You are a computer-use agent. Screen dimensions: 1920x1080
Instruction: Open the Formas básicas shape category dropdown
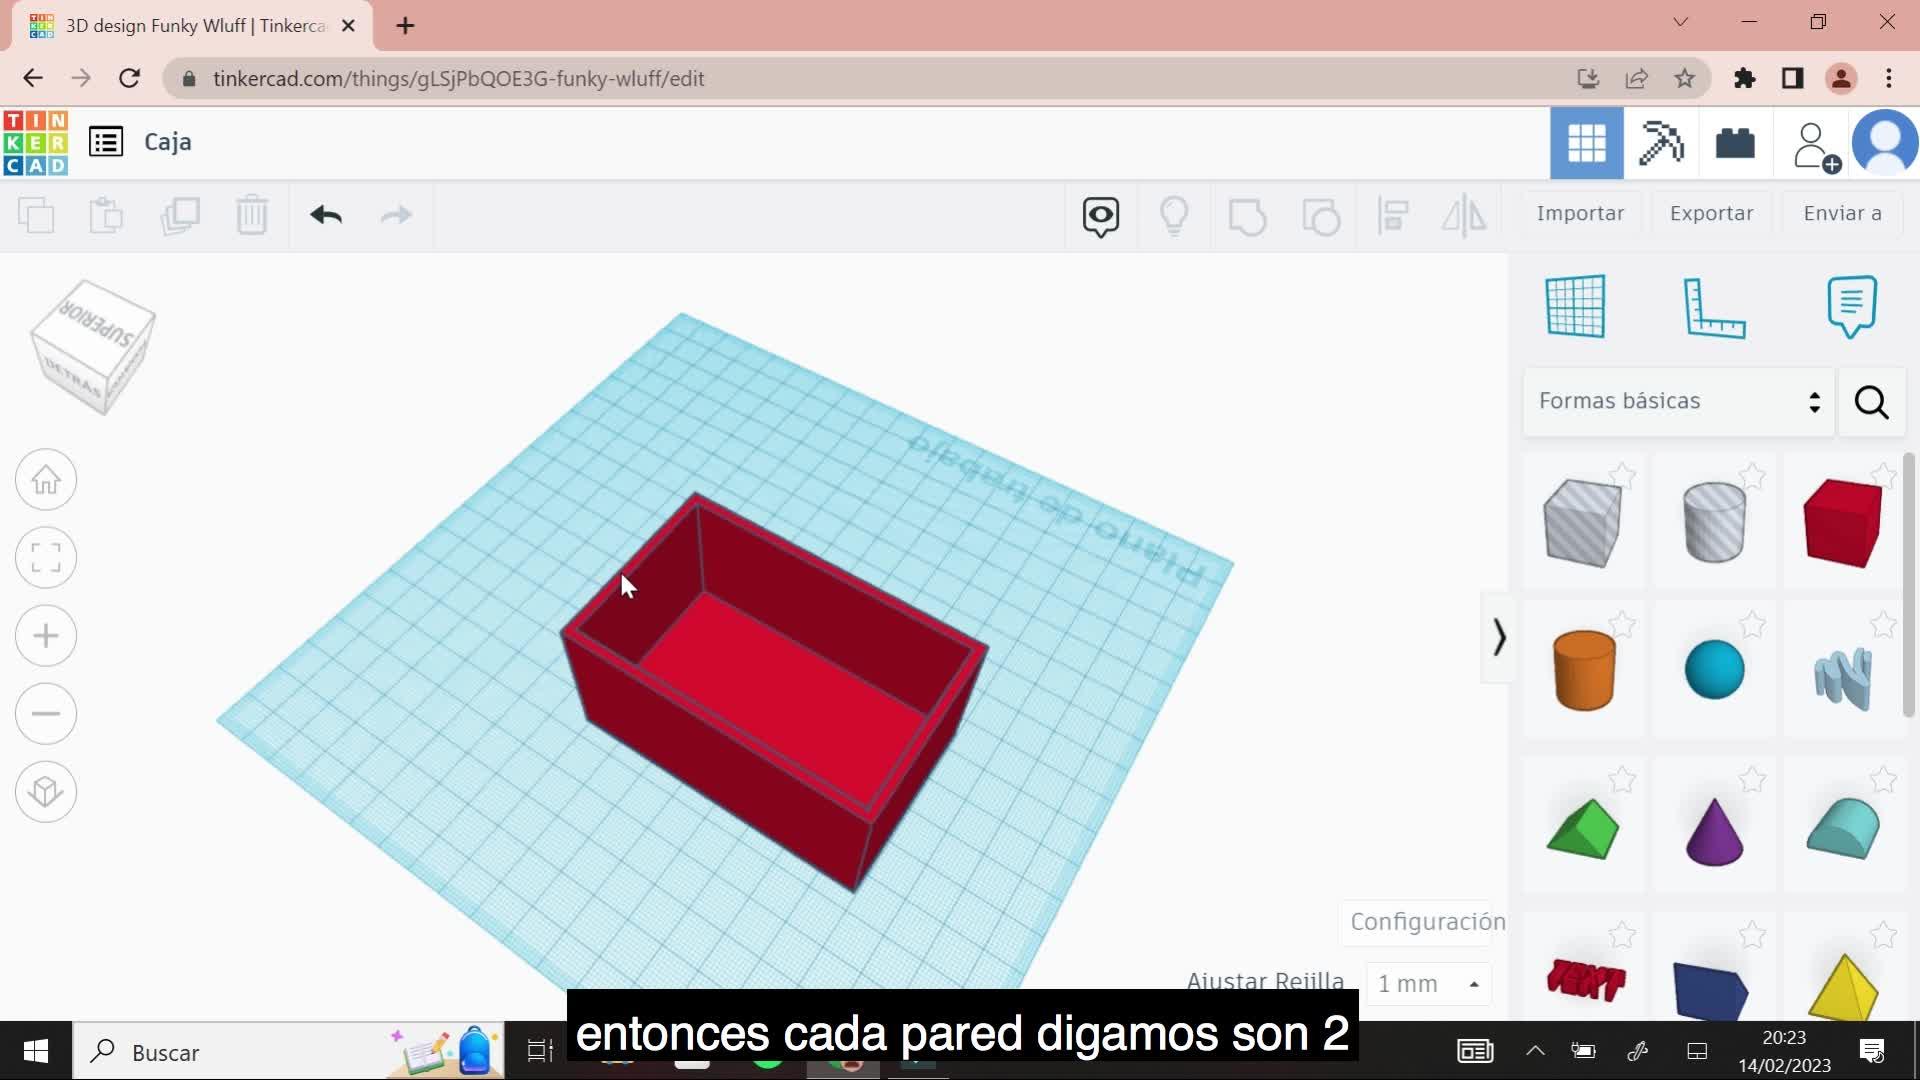click(x=1679, y=402)
